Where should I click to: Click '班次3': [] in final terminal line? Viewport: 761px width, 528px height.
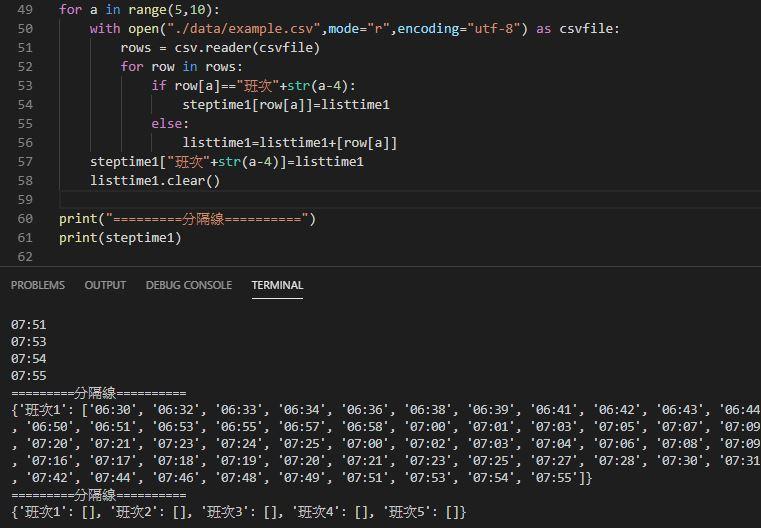click(x=239, y=512)
